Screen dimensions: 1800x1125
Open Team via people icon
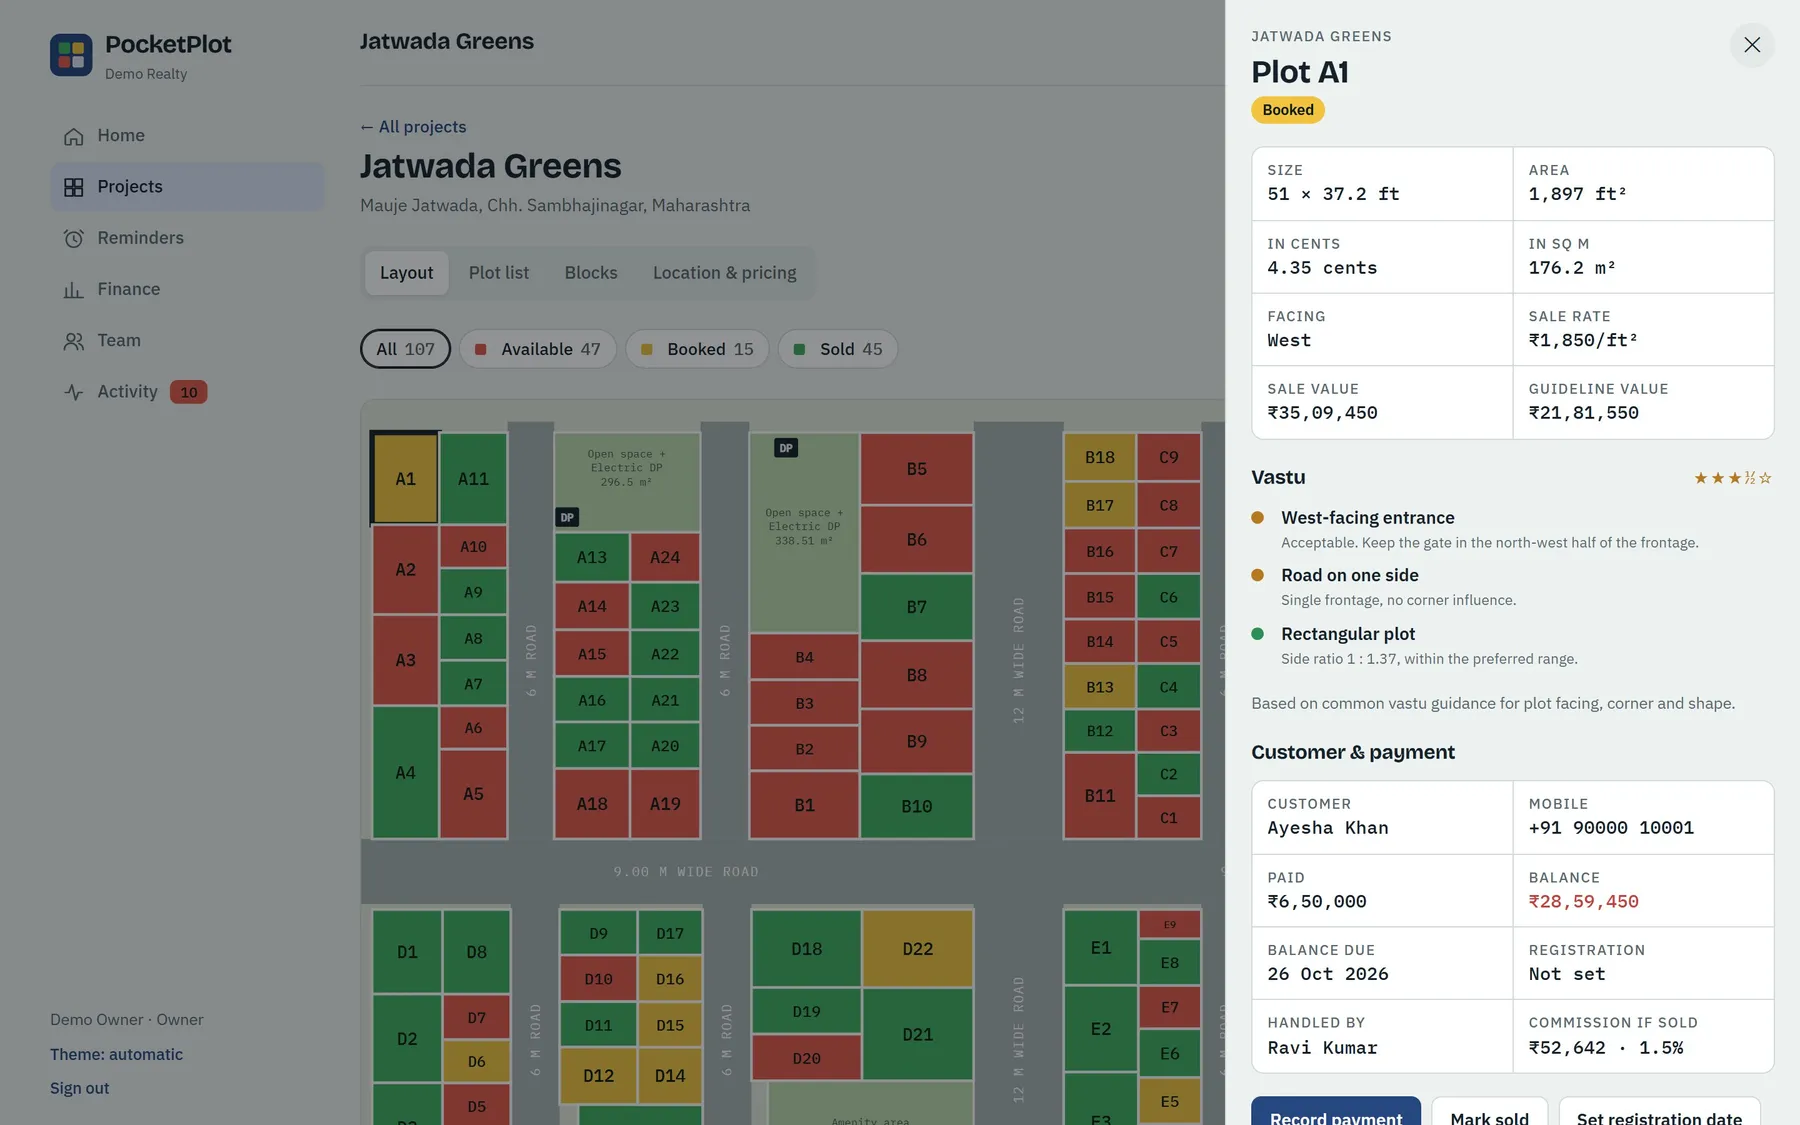[73, 341]
